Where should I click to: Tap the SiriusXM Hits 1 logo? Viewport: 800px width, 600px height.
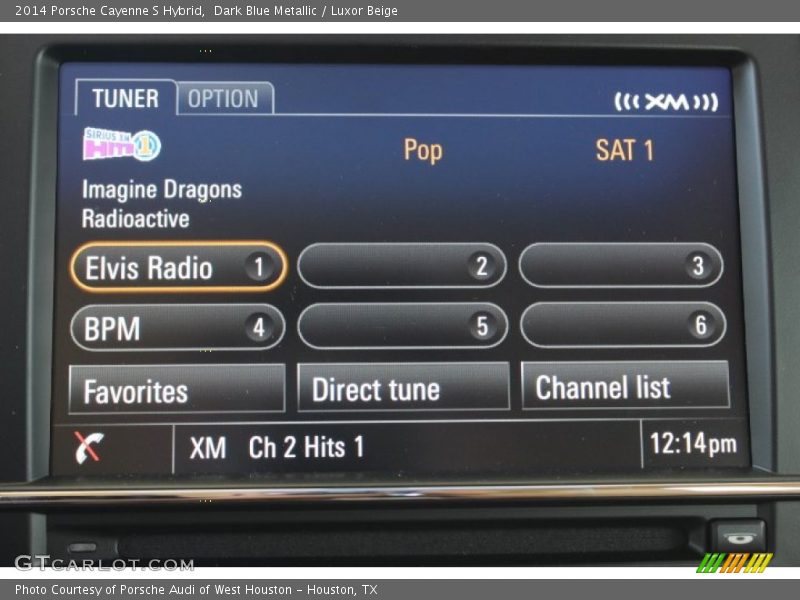click(x=122, y=144)
